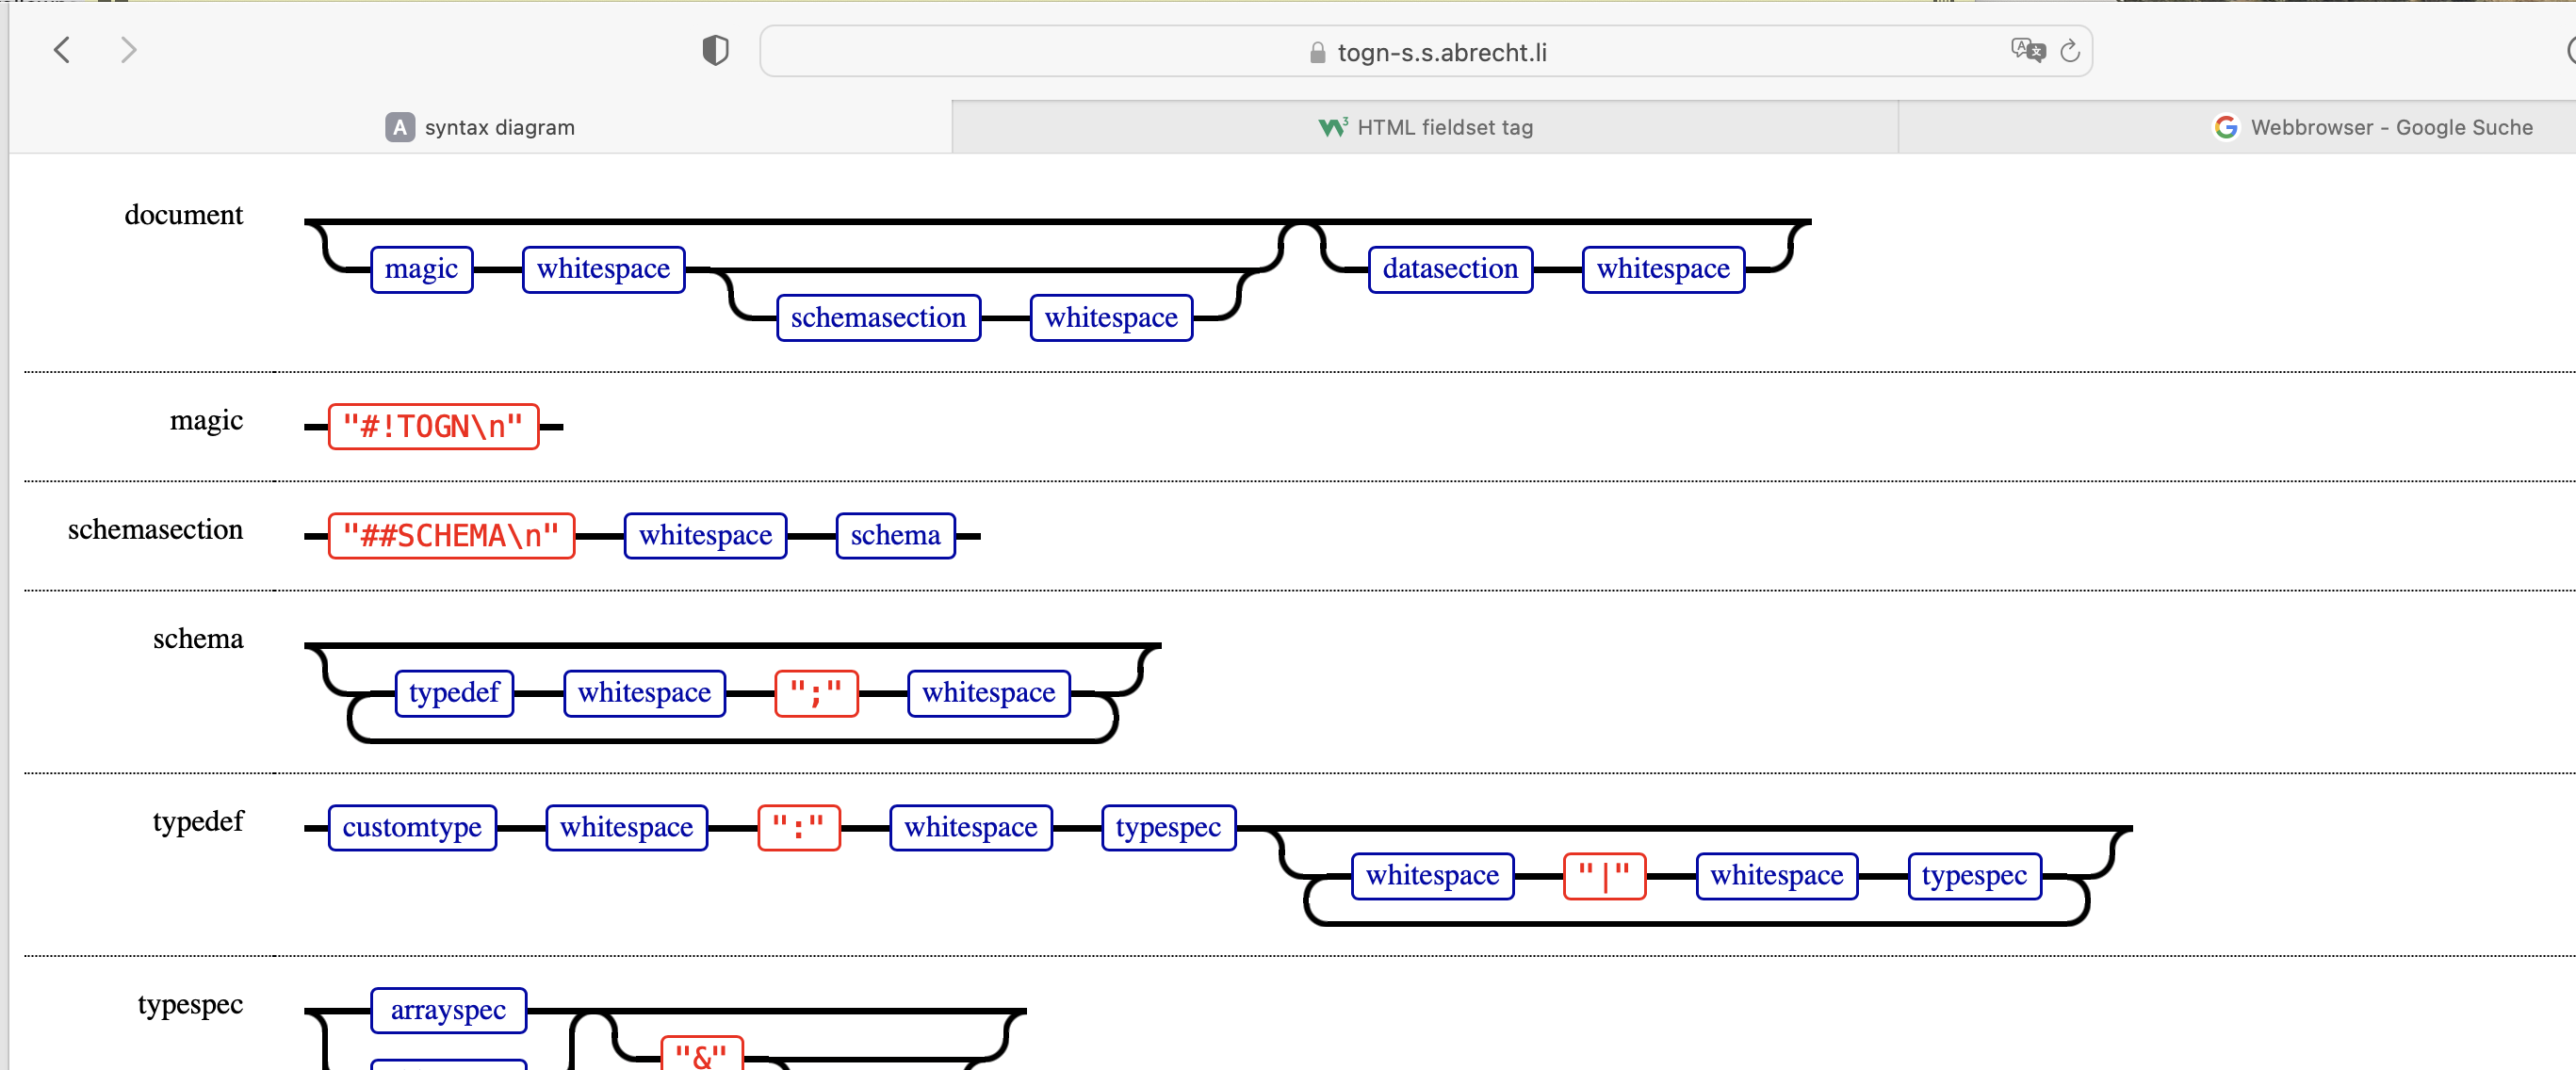Go forward with the browser forward arrow
Screen dimensions: 2576x1070
(128, 50)
